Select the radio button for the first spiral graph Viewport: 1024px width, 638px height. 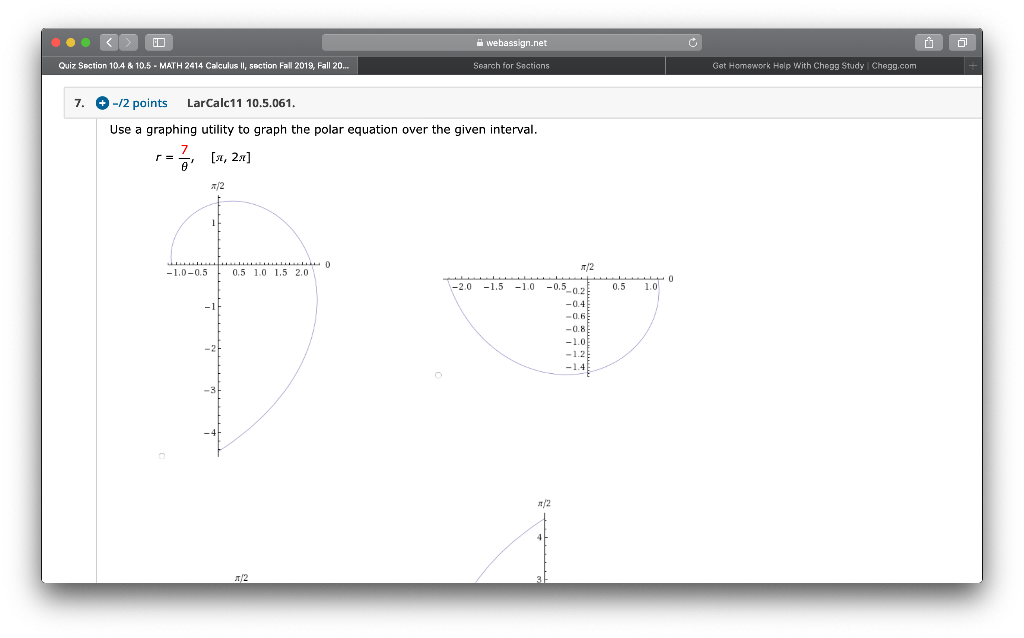point(162,454)
